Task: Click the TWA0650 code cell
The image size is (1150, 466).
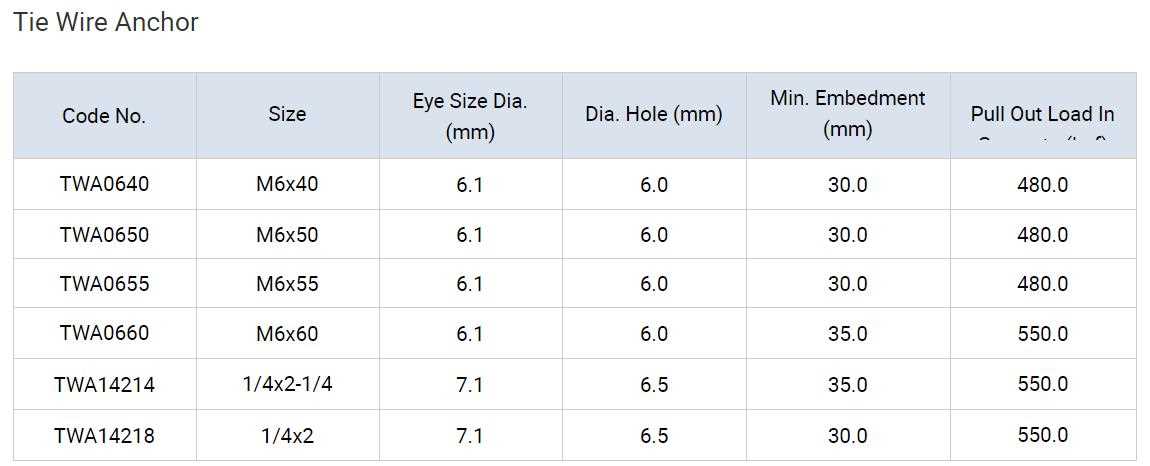Action: pyautogui.click(x=104, y=235)
